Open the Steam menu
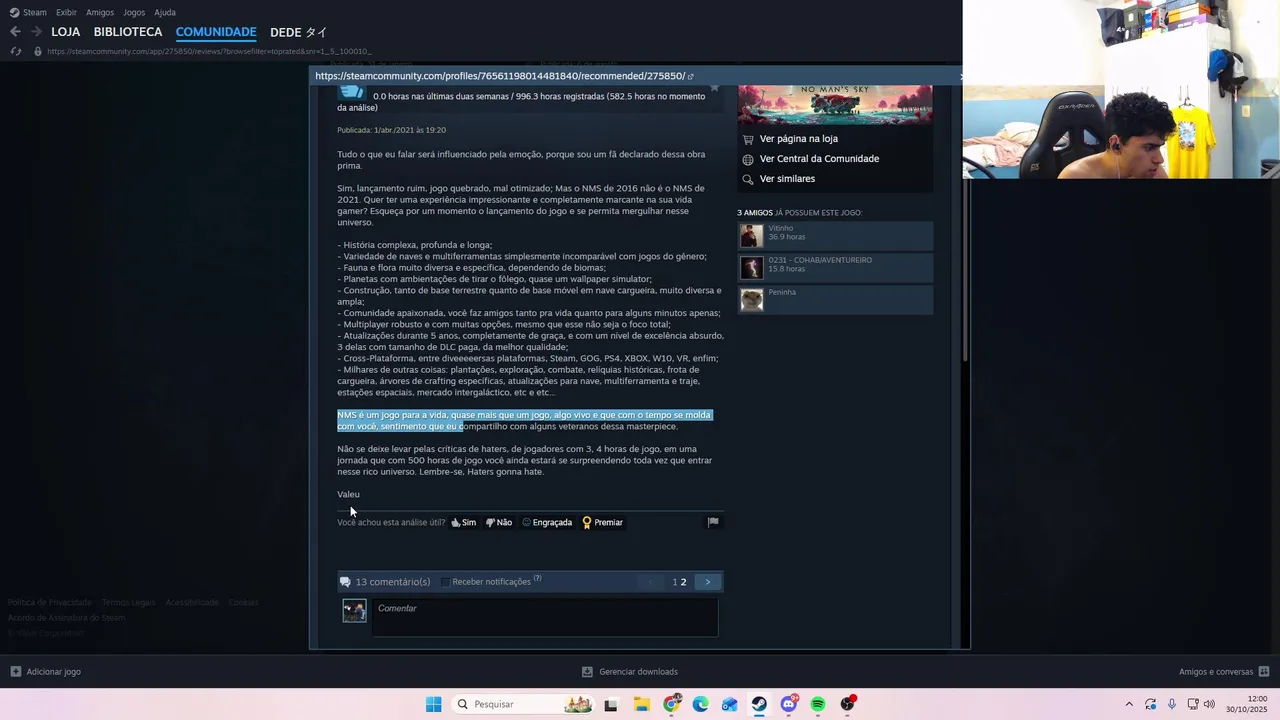Image resolution: width=1280 pixels, height=720 pixels. coord(28,12)
